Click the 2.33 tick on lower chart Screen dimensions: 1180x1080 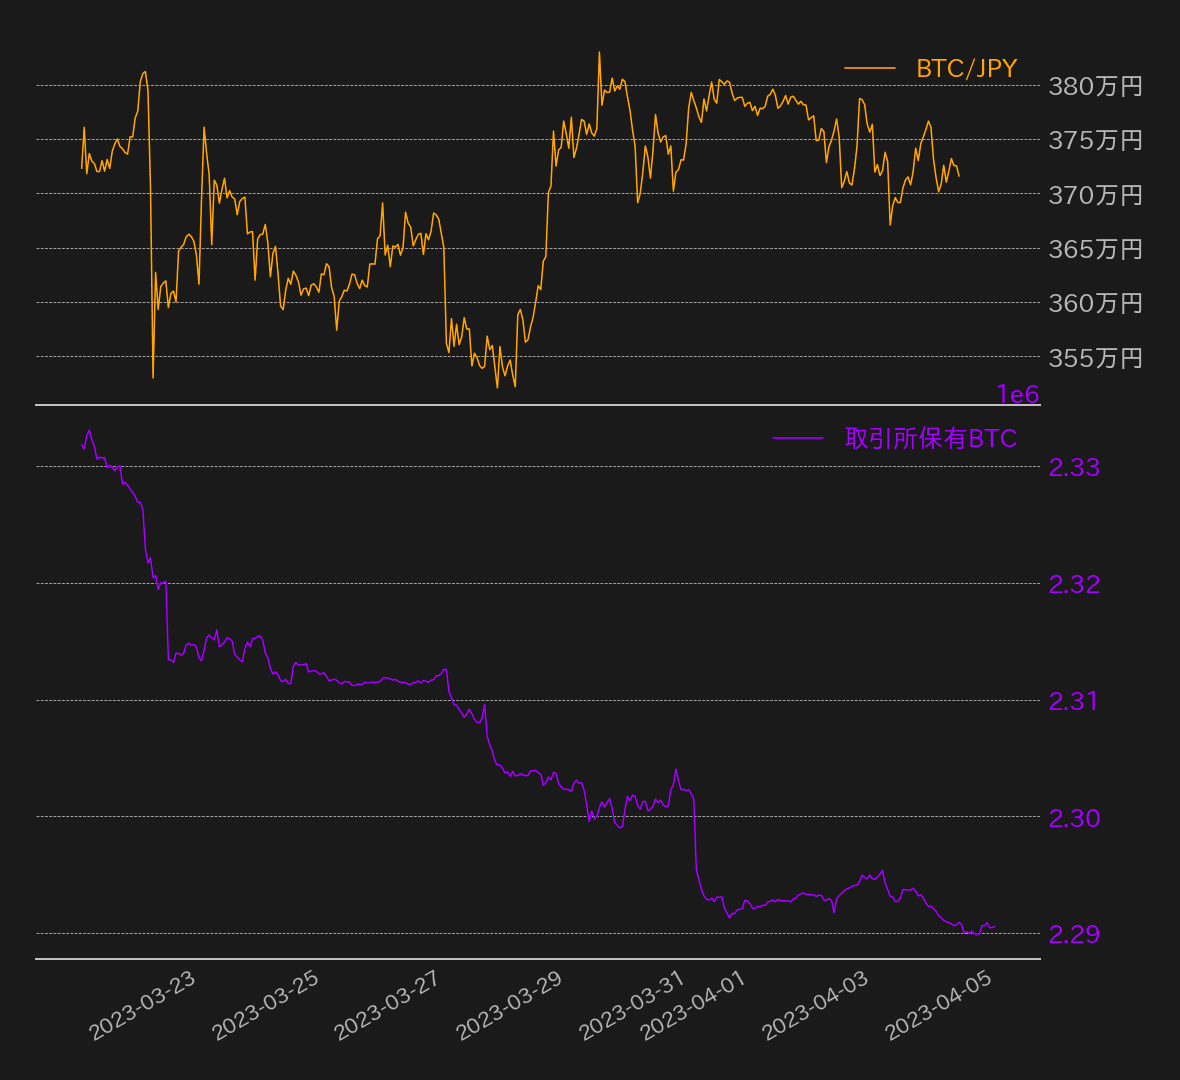pyautogui.click(x=1074, y=467)
